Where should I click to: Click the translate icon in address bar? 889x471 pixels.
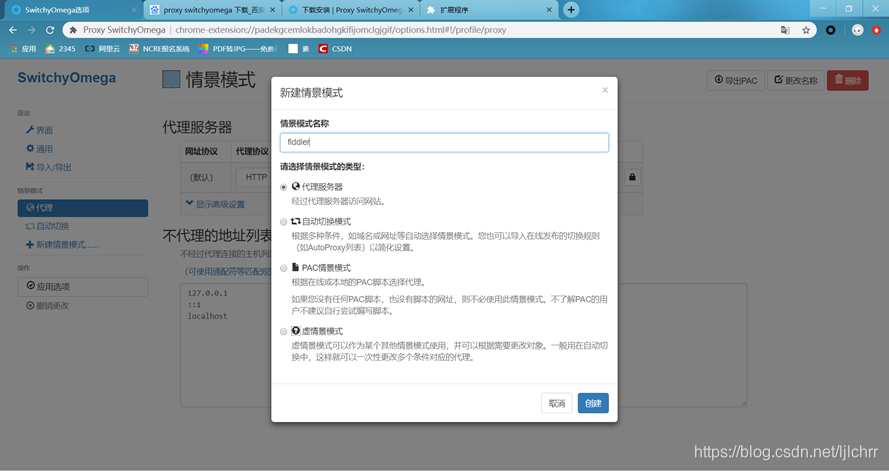785,30
